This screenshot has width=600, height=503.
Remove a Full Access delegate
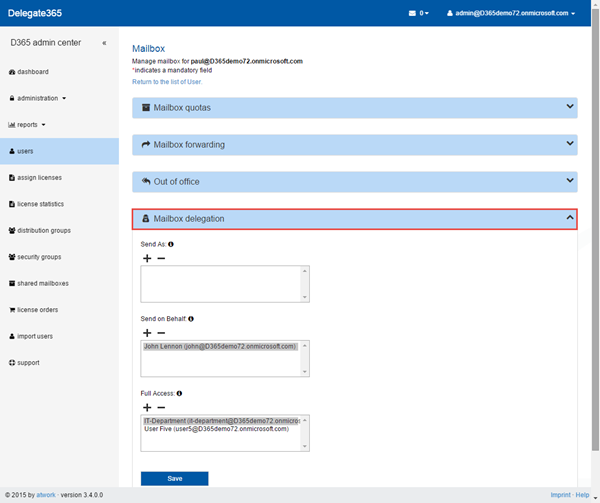161,407
